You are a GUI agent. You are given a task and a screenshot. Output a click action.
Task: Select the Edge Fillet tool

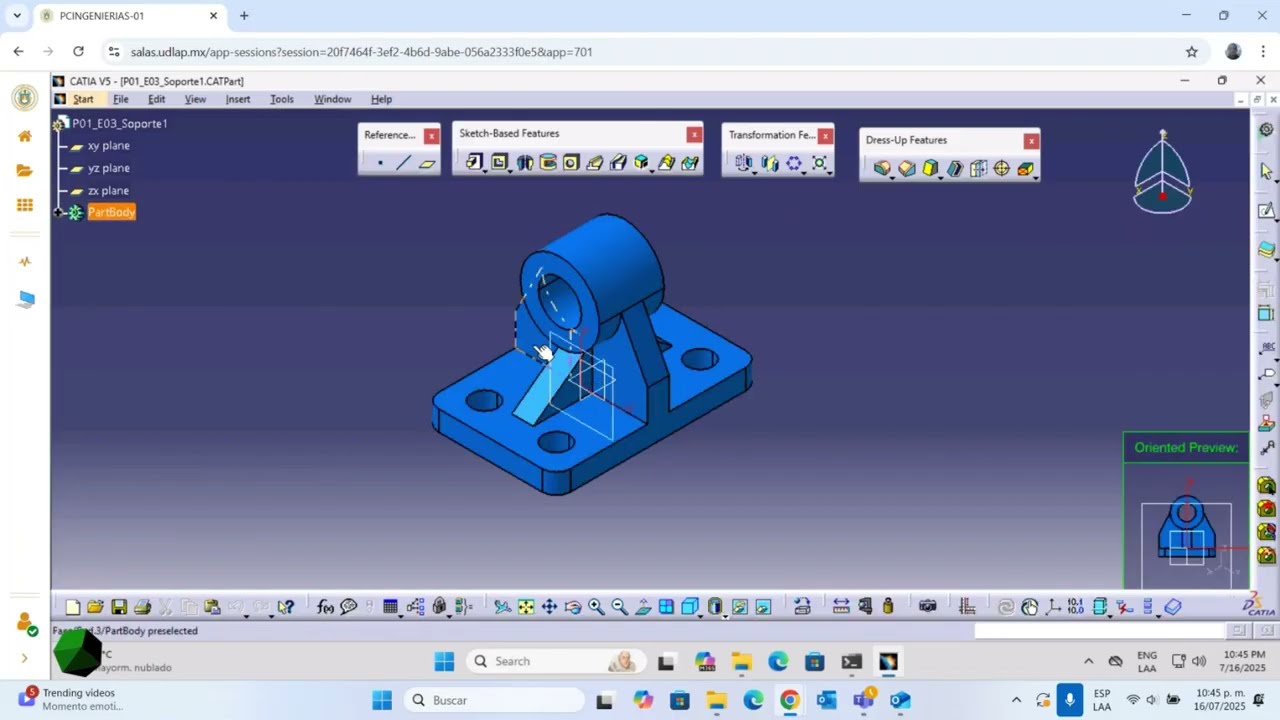point(881,168)
